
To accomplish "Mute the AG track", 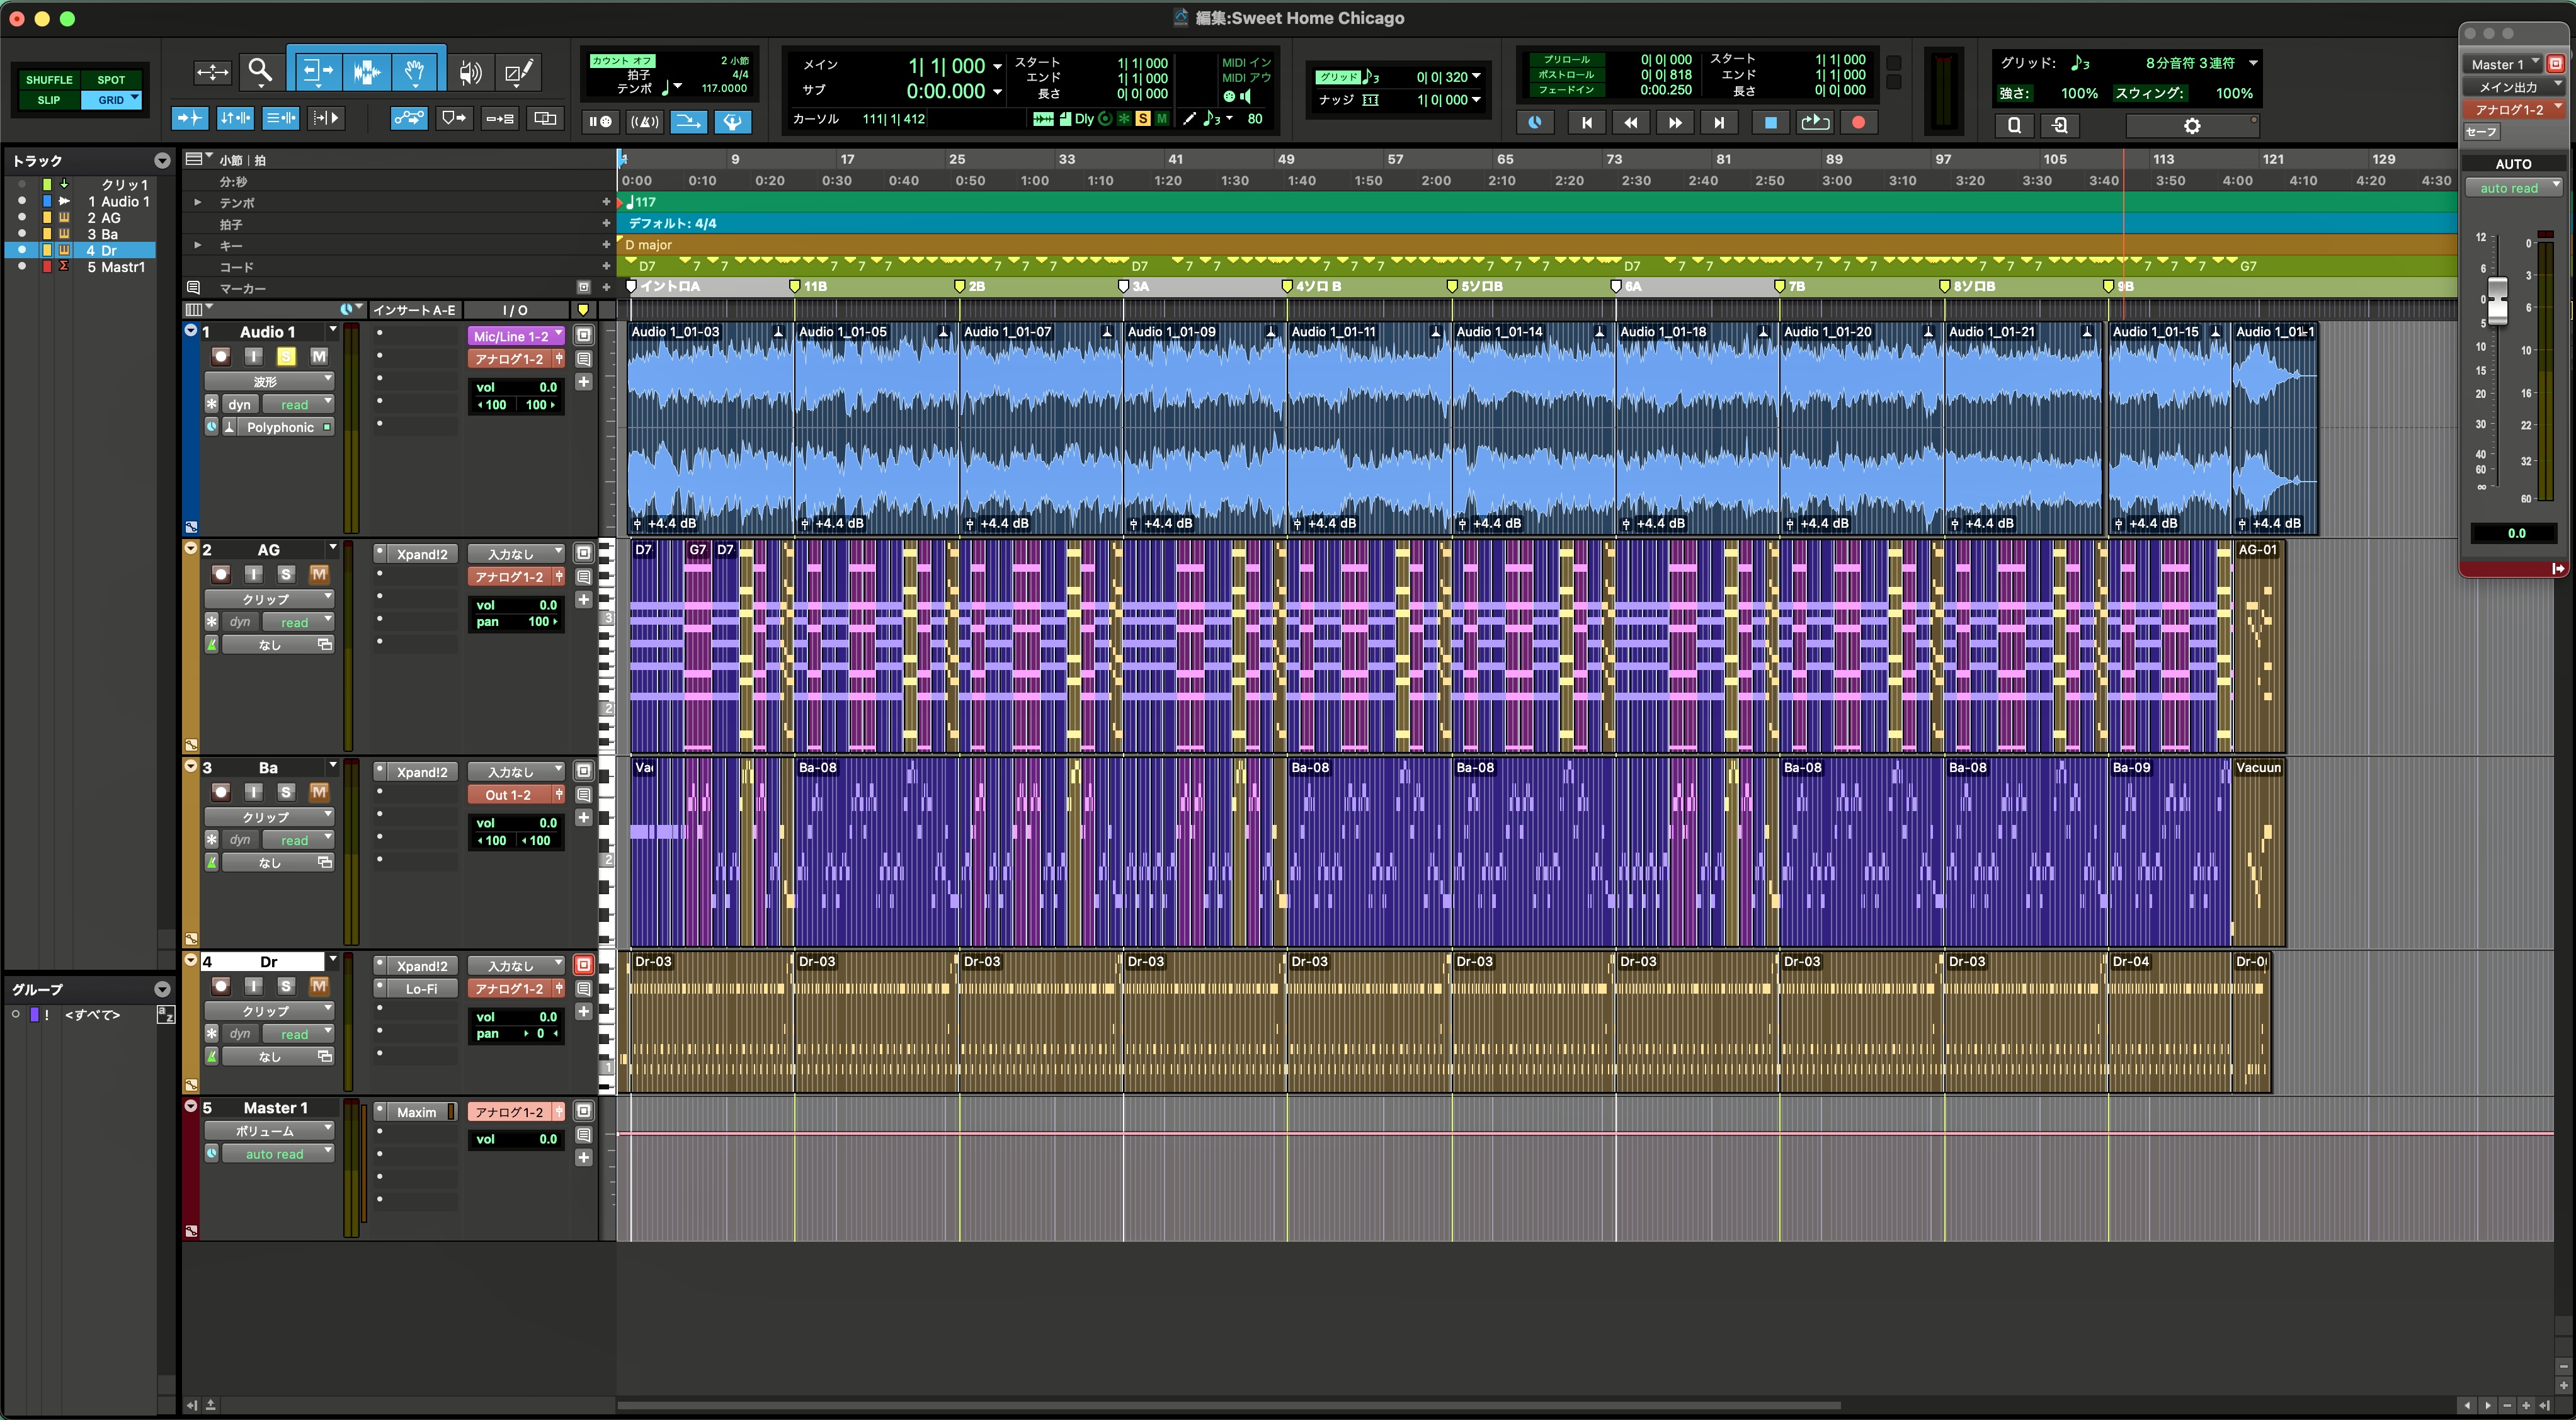I will pos(319,574).
